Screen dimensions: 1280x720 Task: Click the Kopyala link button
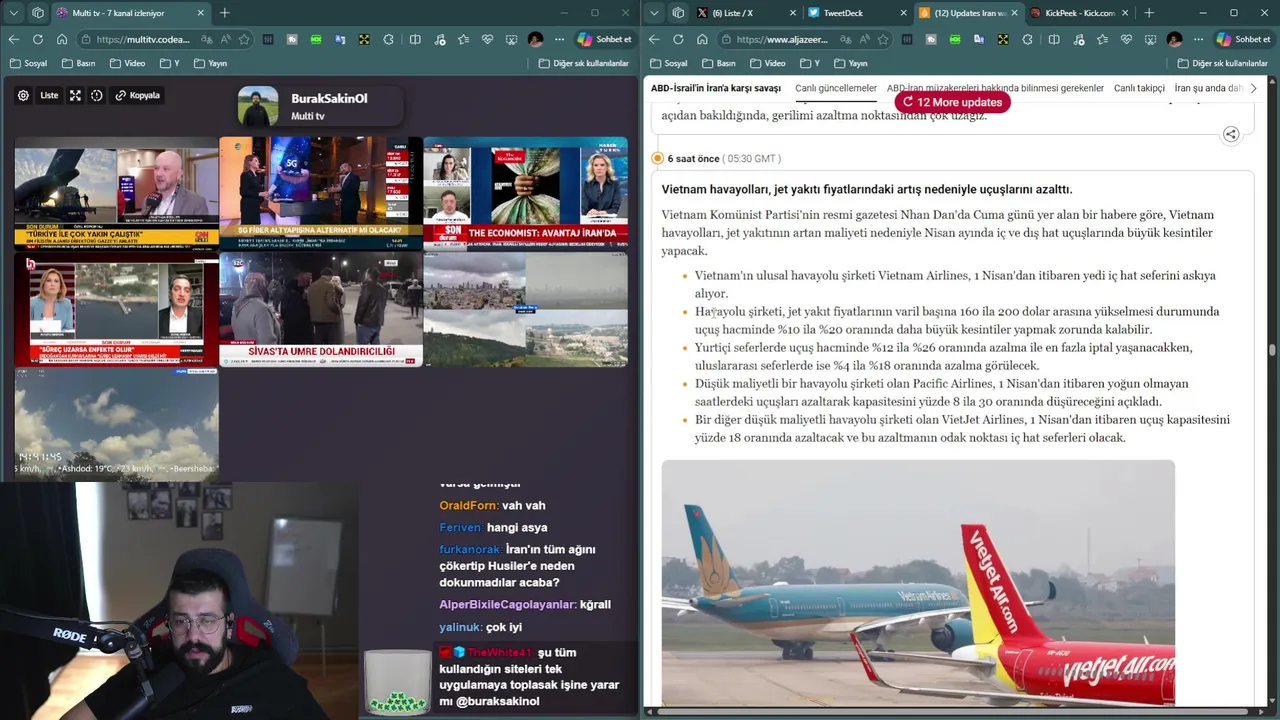click(137, 95)
